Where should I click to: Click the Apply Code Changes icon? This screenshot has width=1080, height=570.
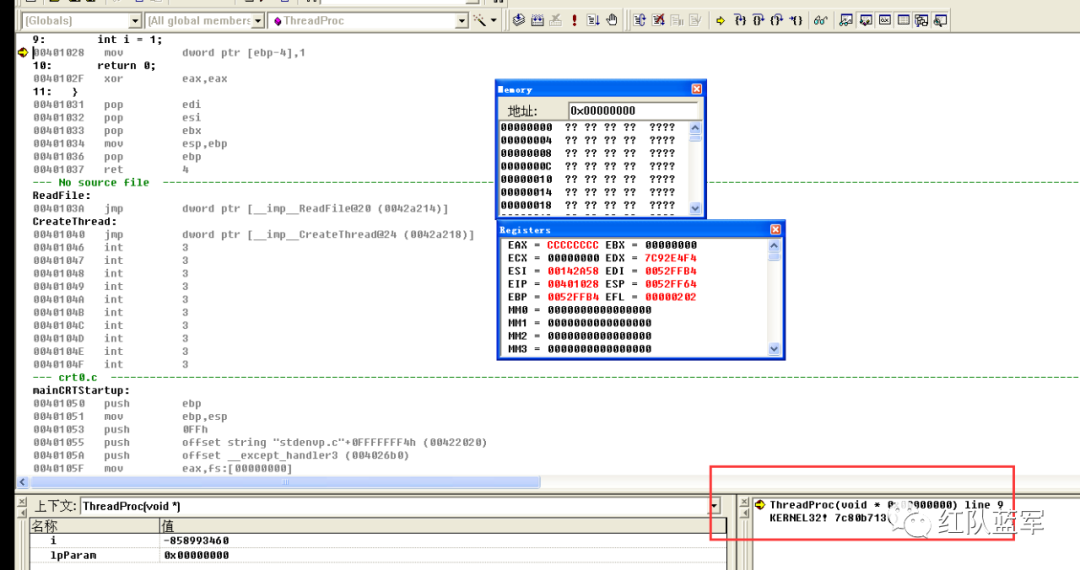click(695, 21)
